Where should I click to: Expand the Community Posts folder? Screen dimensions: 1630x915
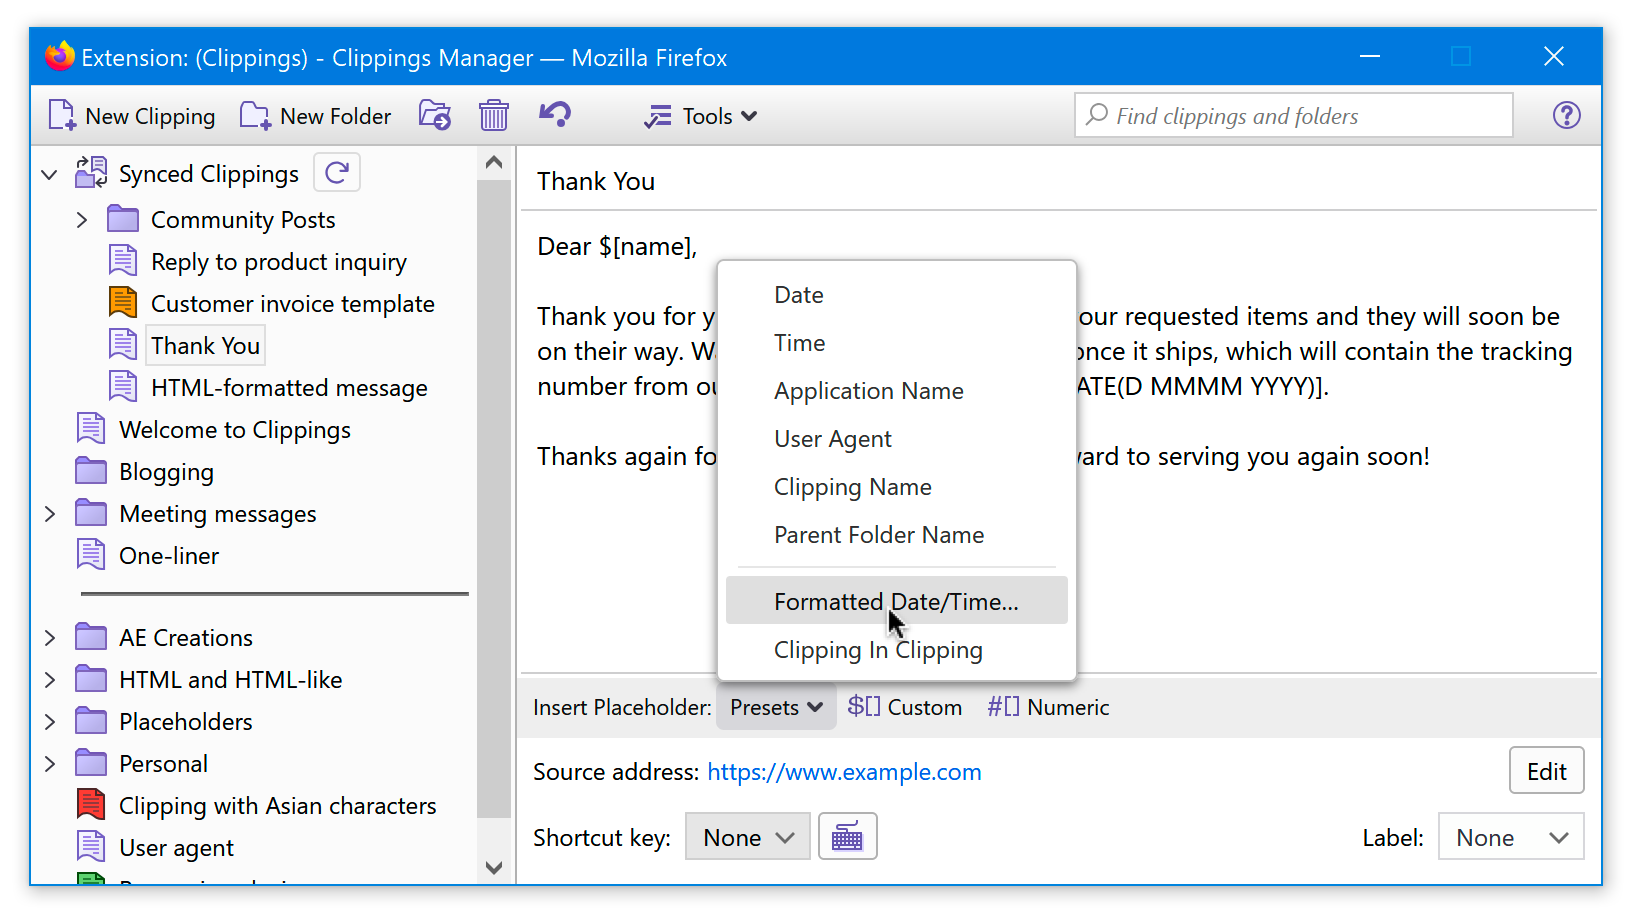coord(82,220)
